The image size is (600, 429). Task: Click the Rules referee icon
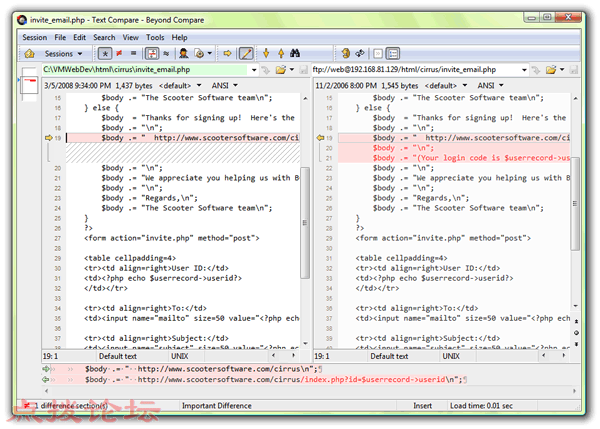184,54
